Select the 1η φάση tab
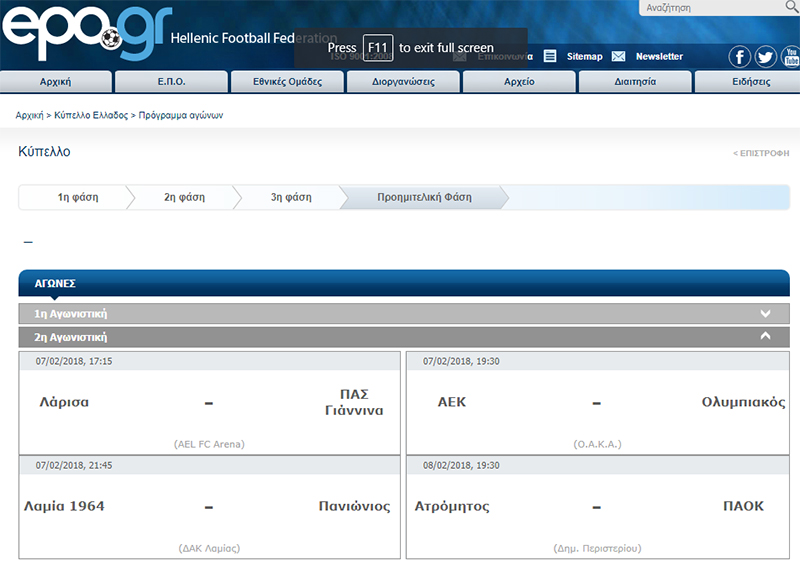Viewport: 800px width, 571px height. (x=77, y=198)
